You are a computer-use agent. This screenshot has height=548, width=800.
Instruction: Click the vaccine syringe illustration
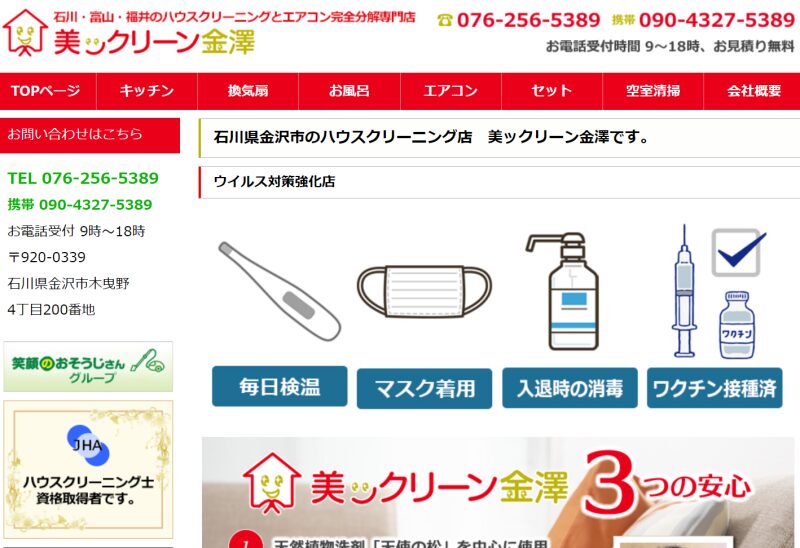click(x=684, y=291)
